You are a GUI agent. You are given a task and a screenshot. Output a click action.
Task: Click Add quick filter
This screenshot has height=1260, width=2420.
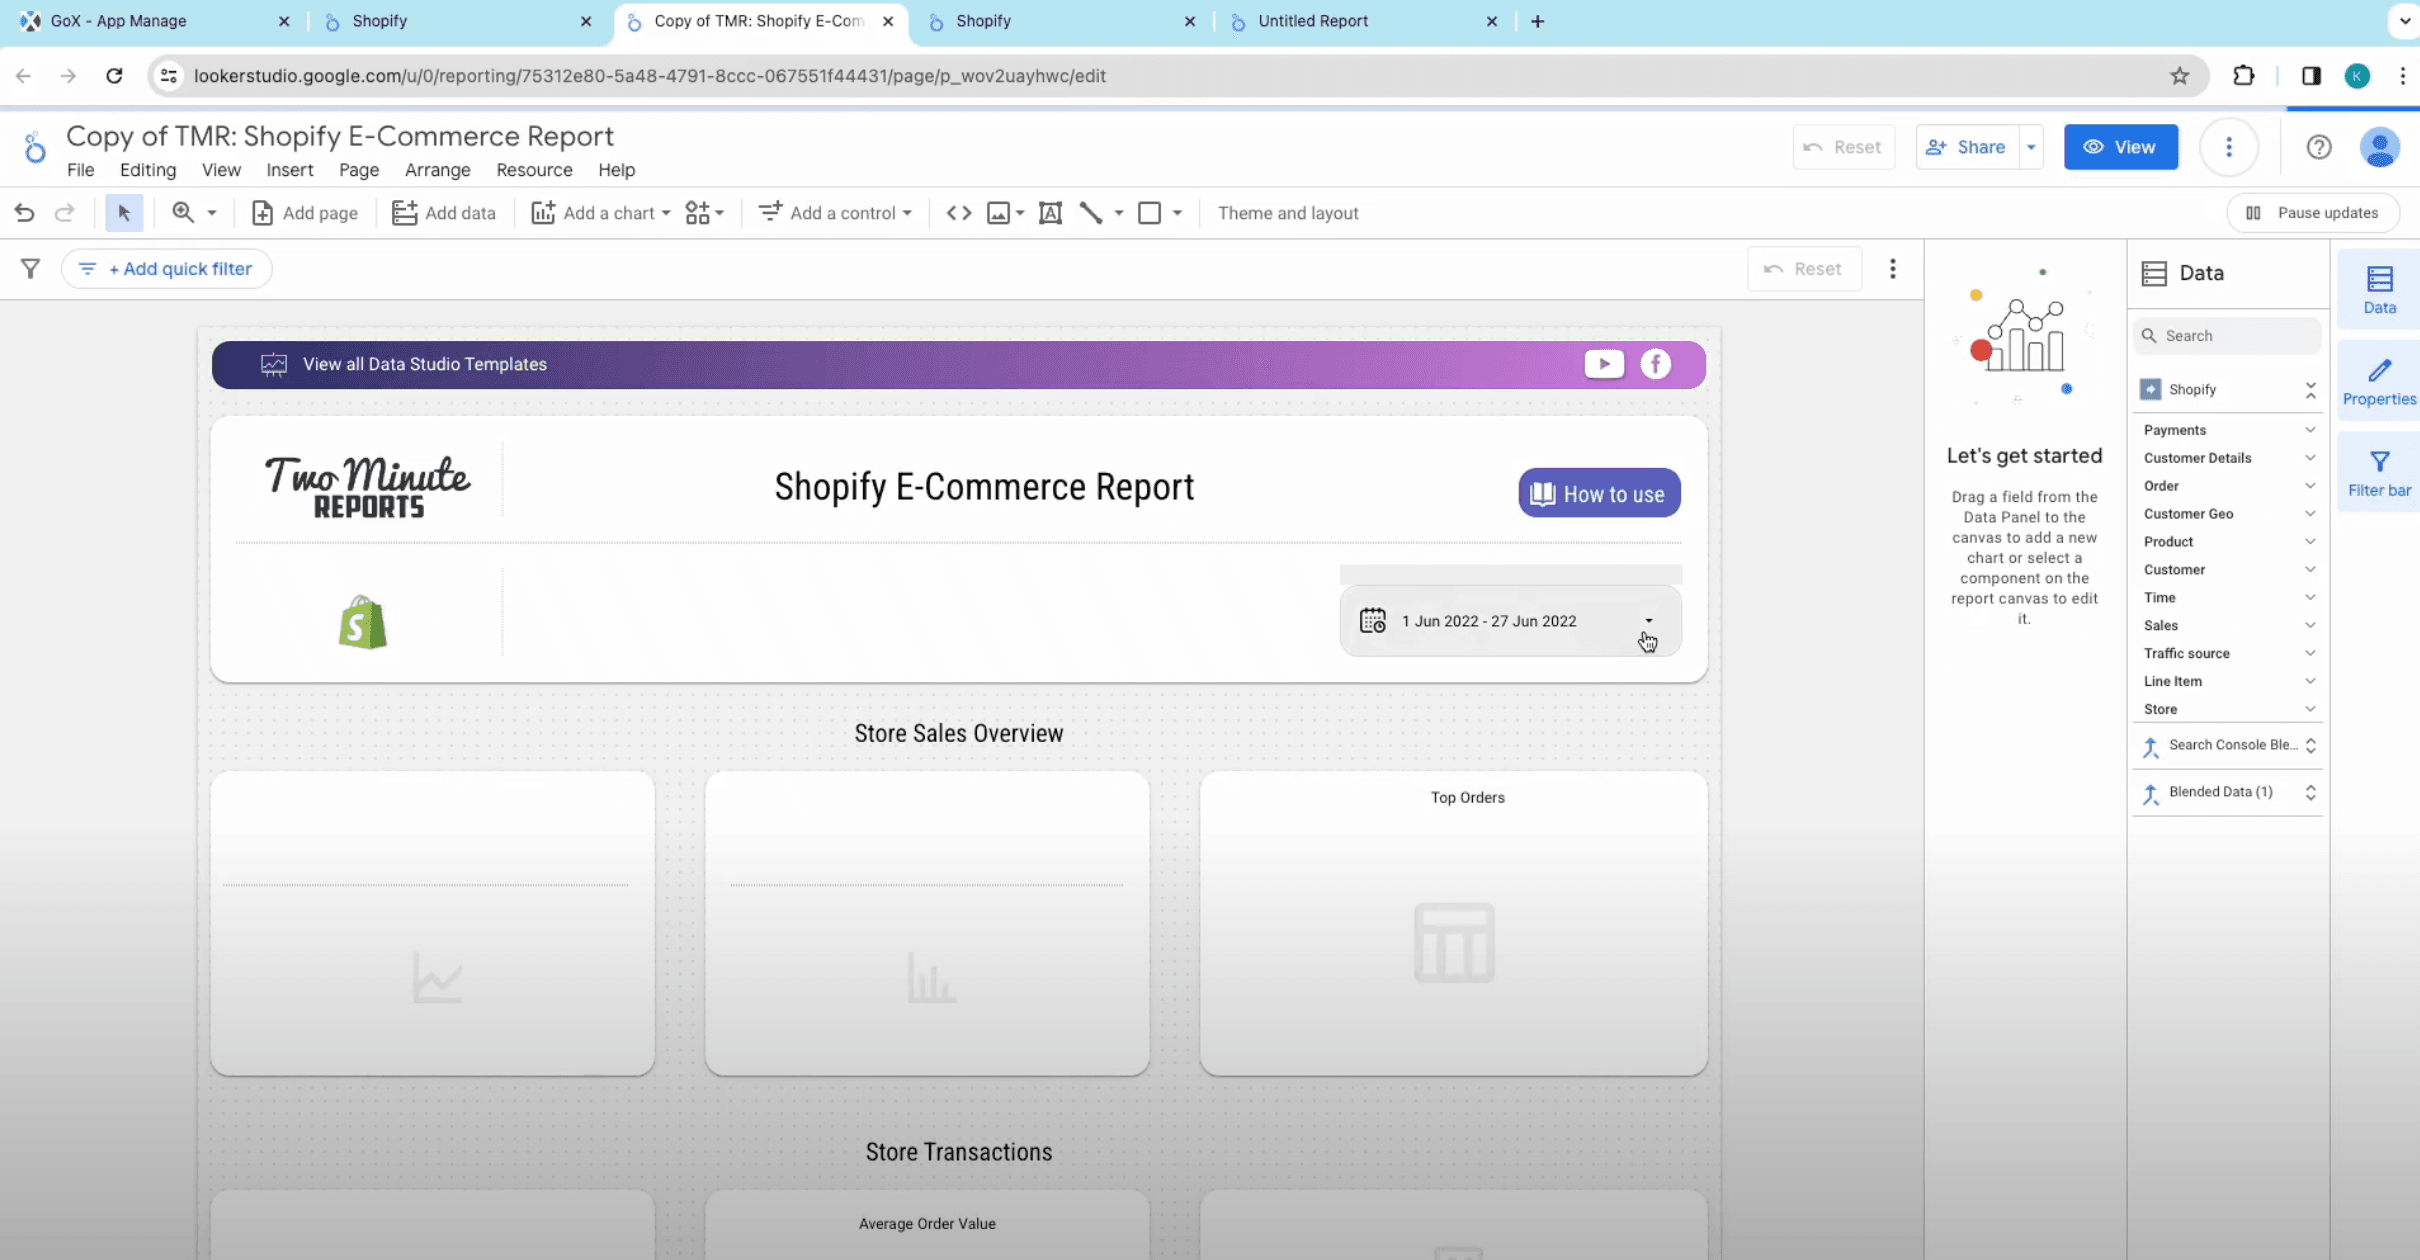pos(167,268)
